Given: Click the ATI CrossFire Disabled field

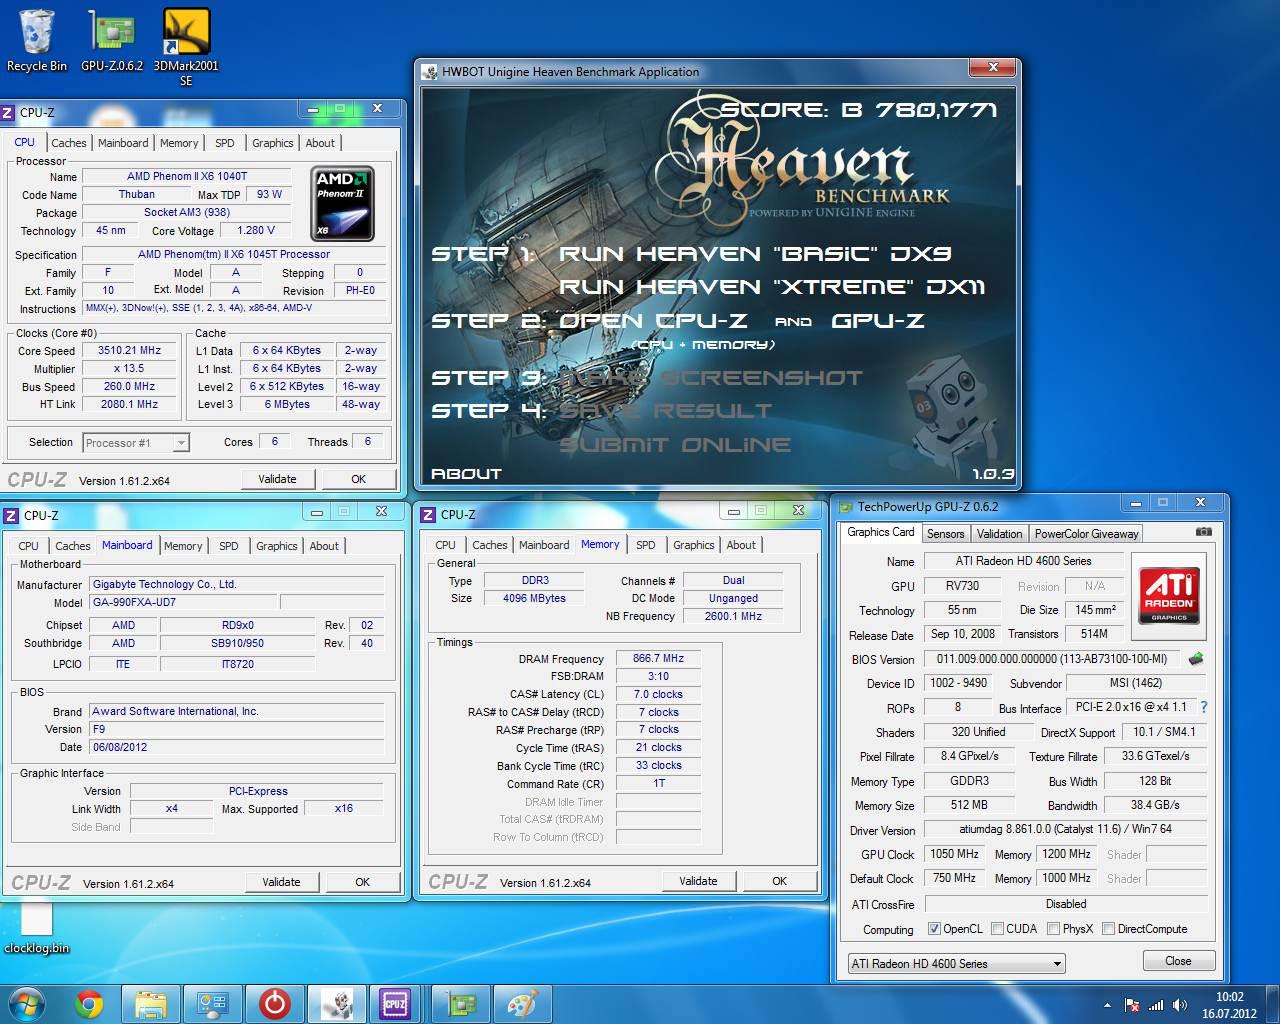Looking at the screenshot, I should tap(1065, 904).
